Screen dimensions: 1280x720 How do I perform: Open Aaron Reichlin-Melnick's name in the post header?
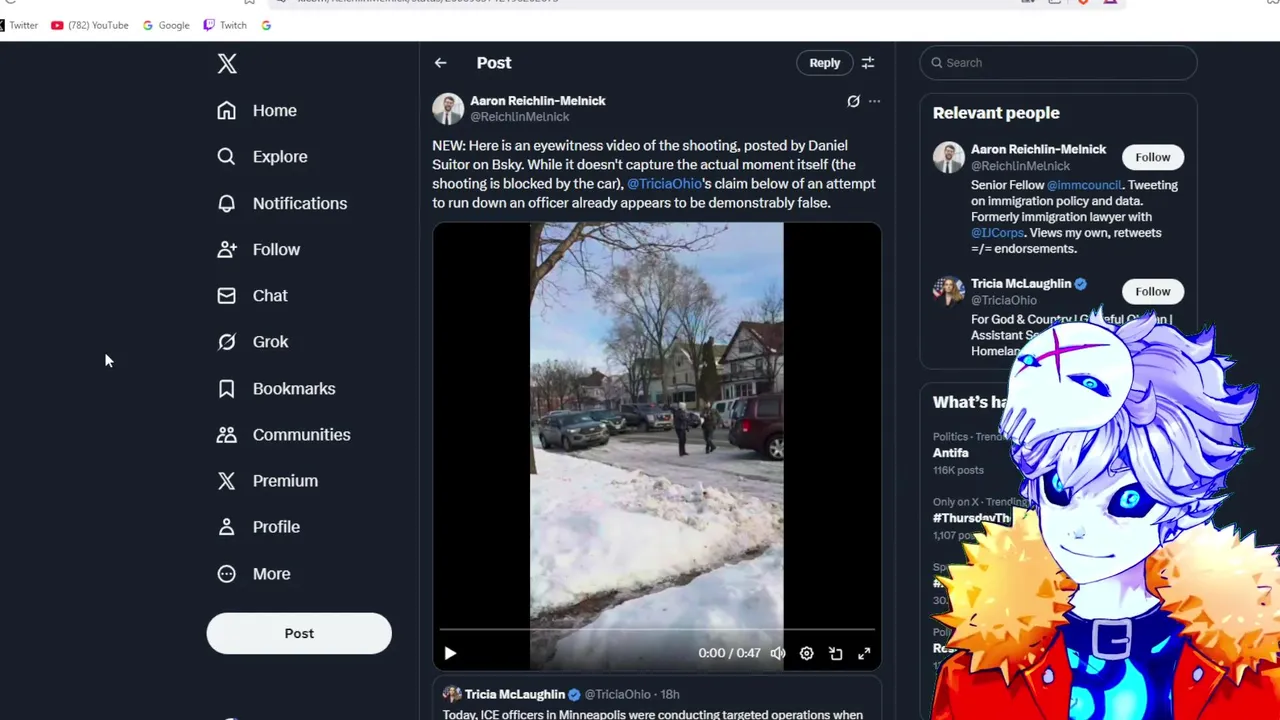coord(538,101)
